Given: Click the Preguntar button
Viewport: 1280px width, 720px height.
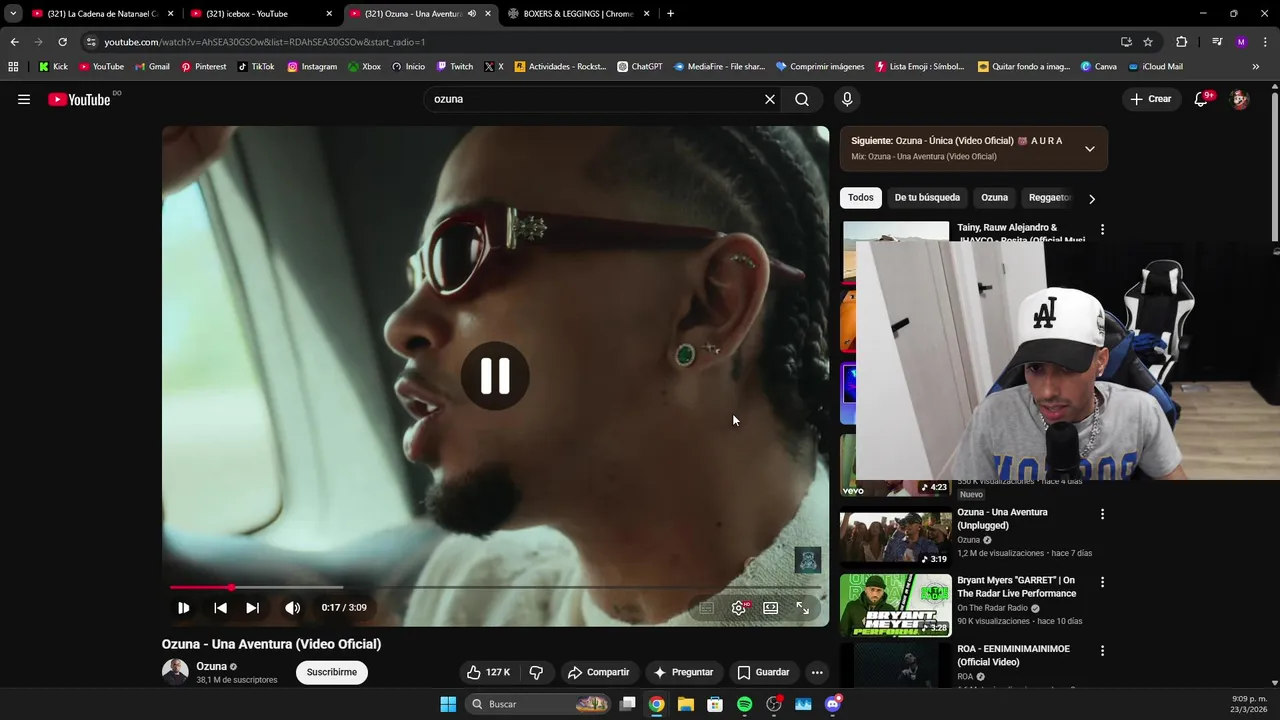Looking at the screenshot, I should [683, 672].
